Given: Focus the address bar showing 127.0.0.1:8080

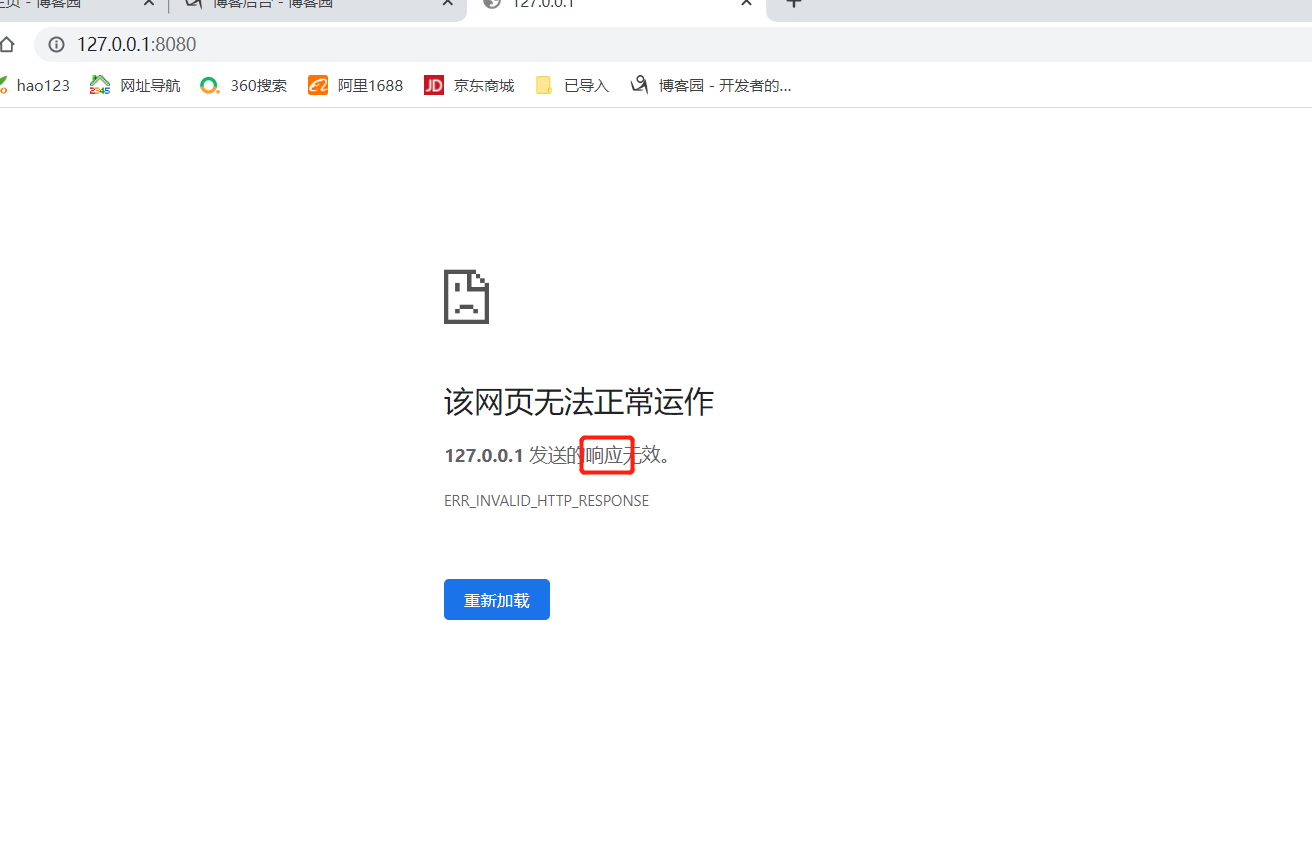Looking at the screenshot, I should tap(673, 44).
